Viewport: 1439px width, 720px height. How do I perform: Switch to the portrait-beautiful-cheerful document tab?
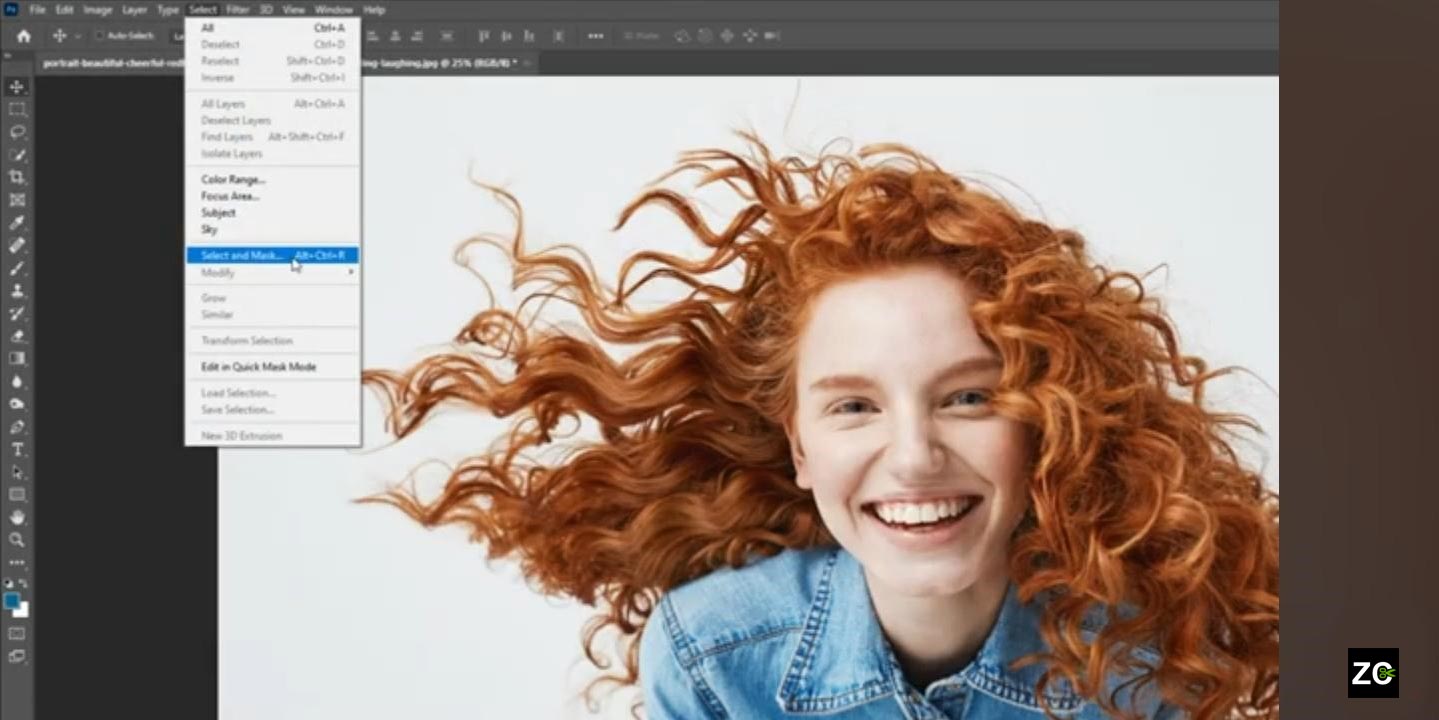pos(113,62)
